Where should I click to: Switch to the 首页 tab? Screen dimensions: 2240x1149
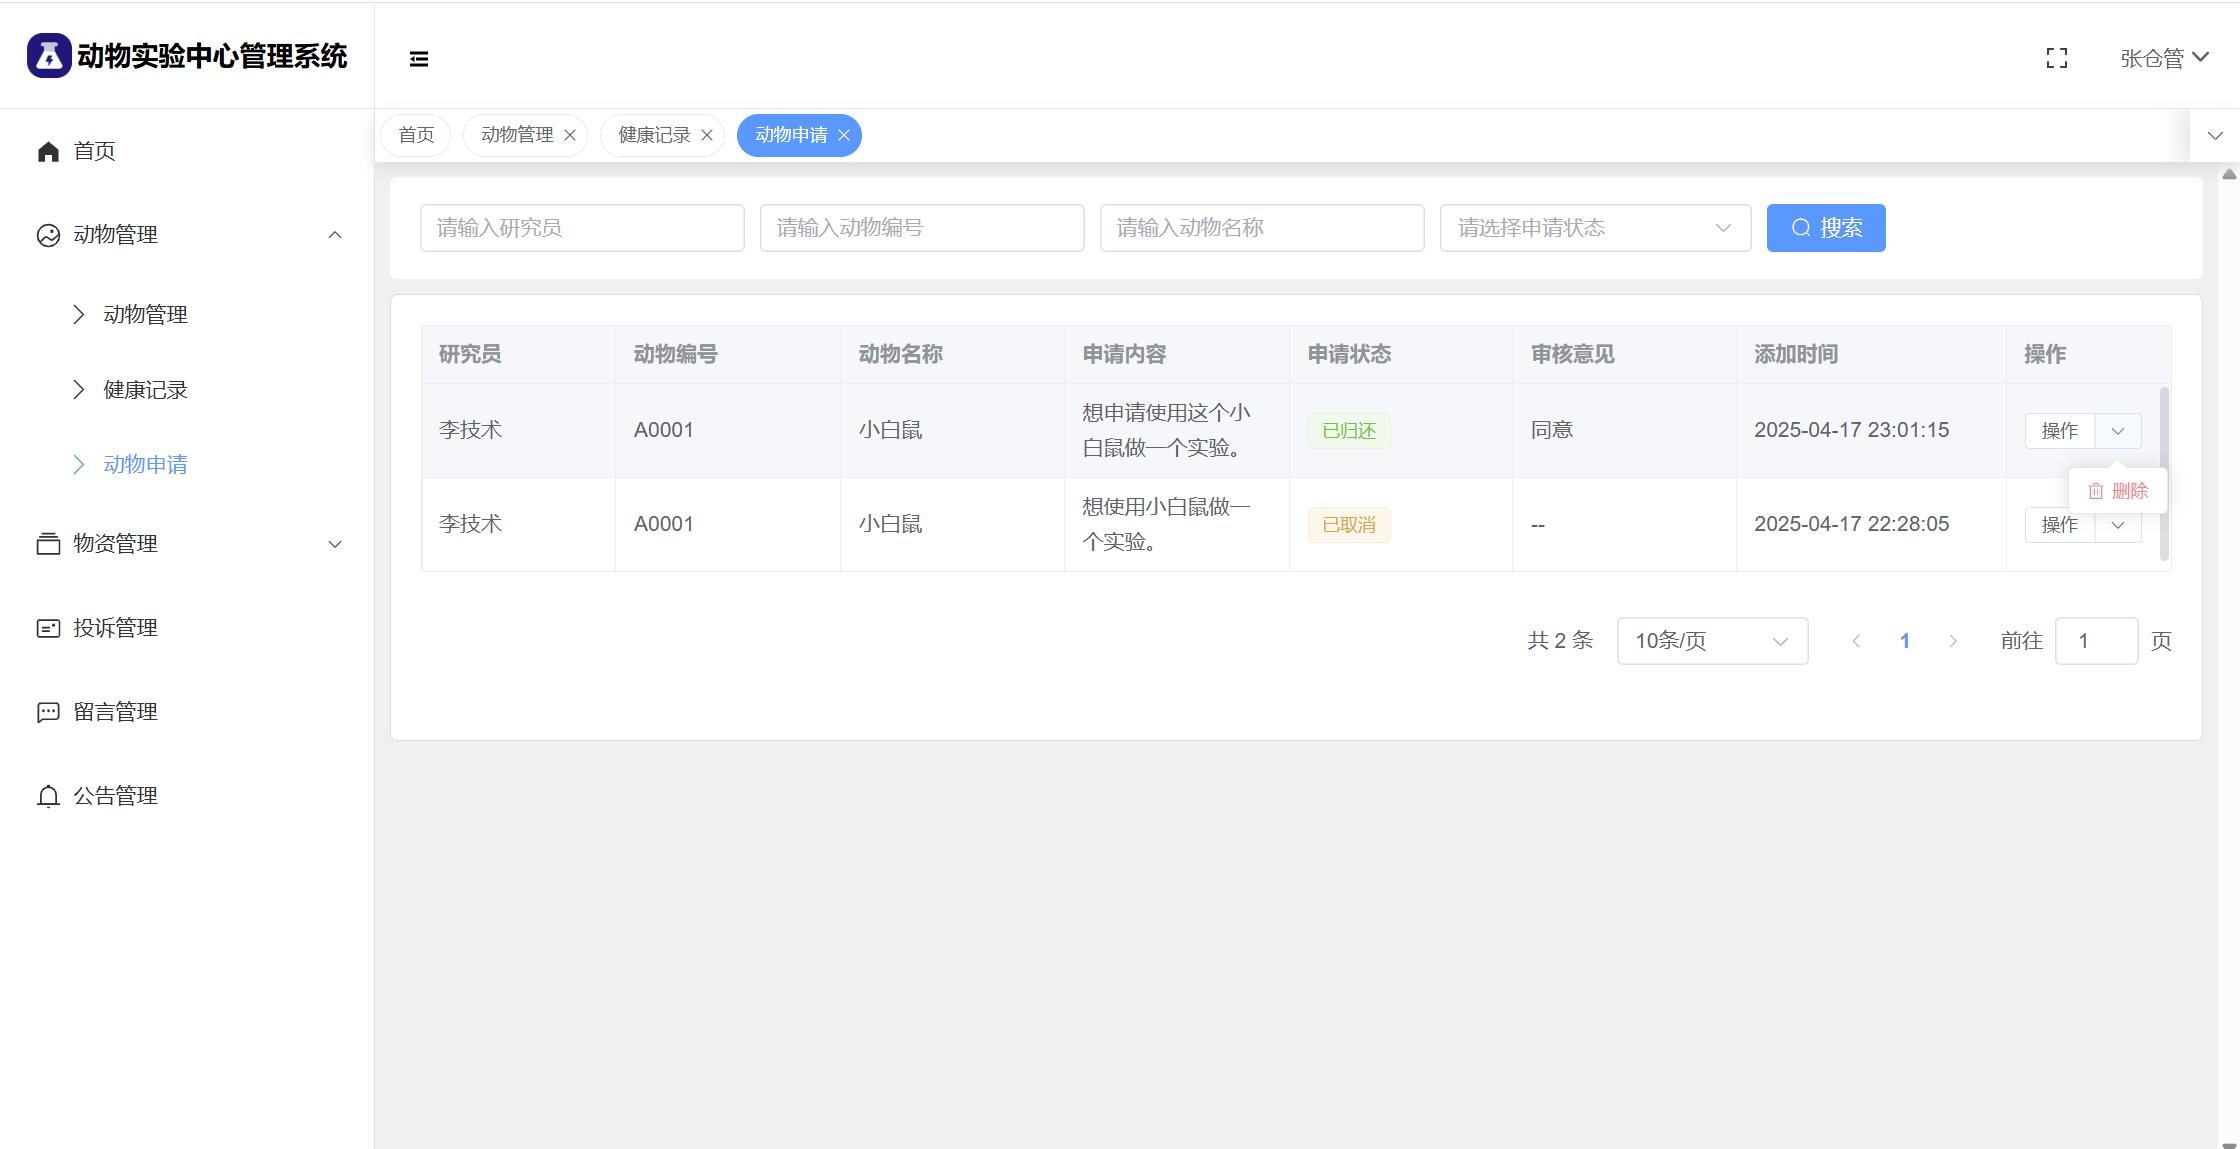(x=416, y=135)
